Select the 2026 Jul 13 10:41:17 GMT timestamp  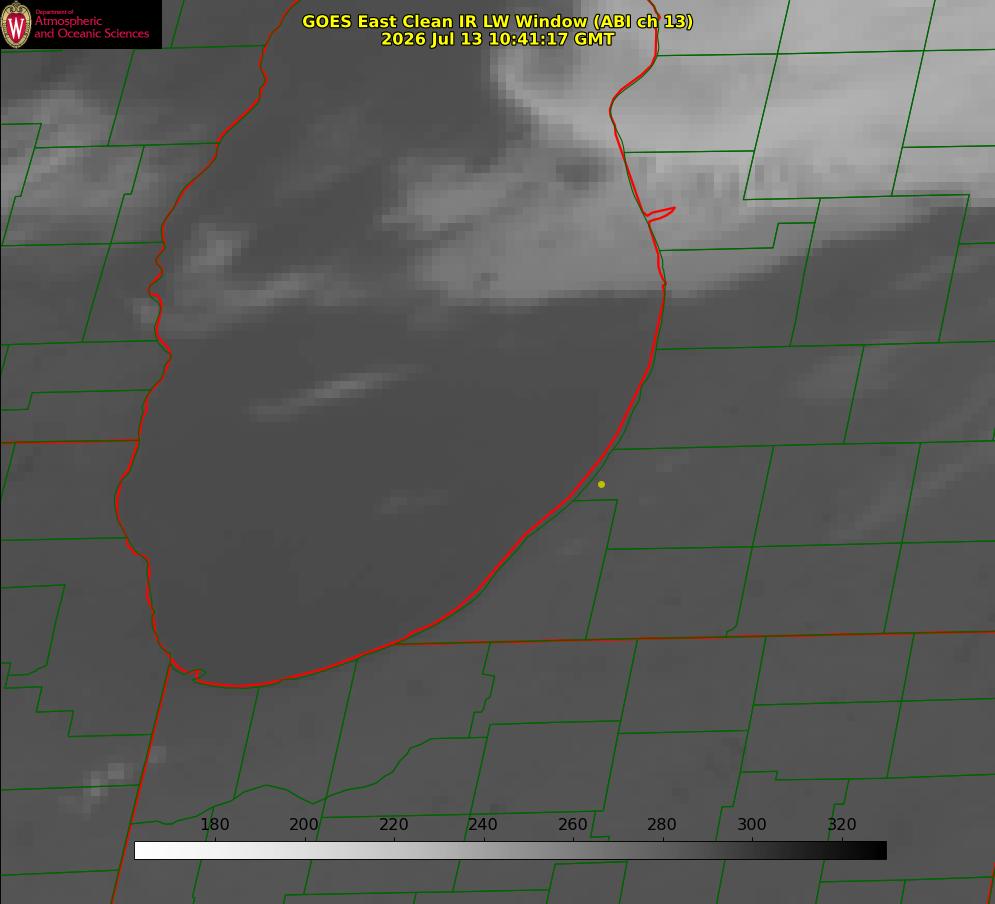(498, 39)
